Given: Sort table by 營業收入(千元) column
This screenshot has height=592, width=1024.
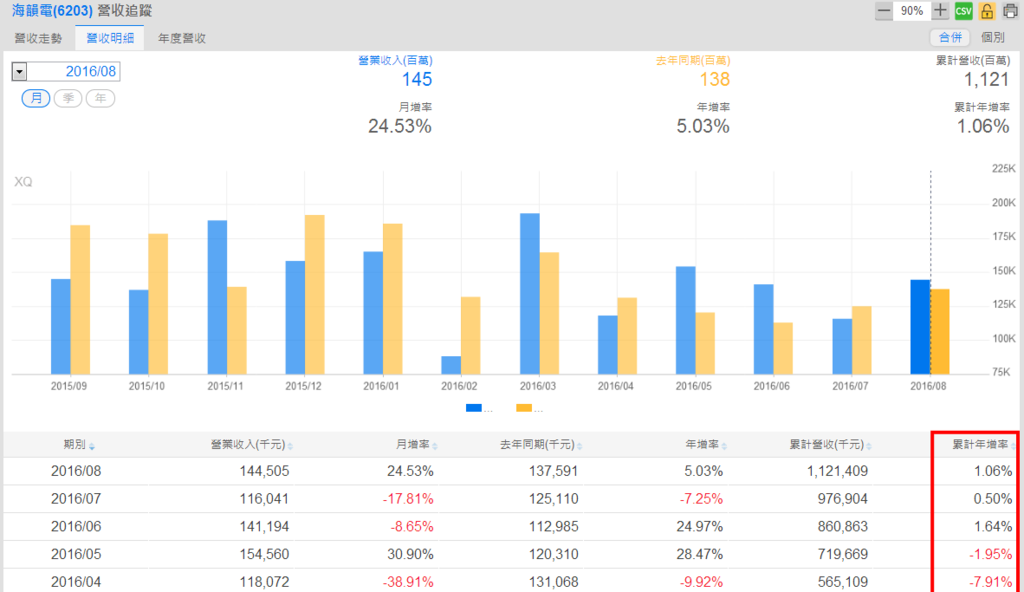Looking at the screenshot, I should tap(251, 445).
